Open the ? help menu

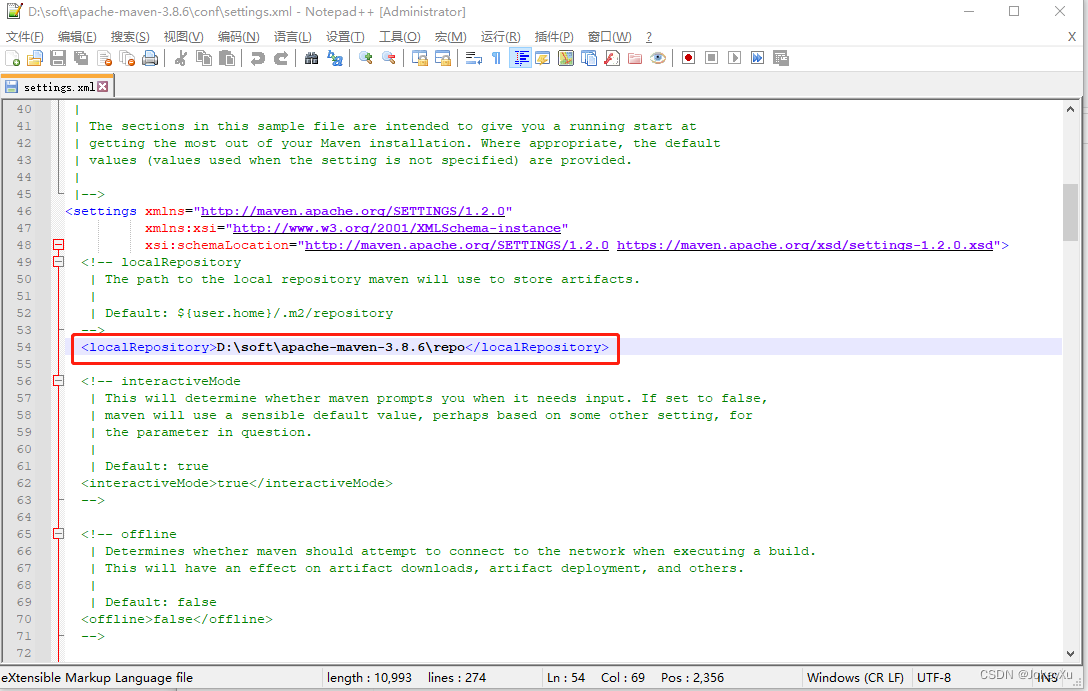tap(649, 37)
